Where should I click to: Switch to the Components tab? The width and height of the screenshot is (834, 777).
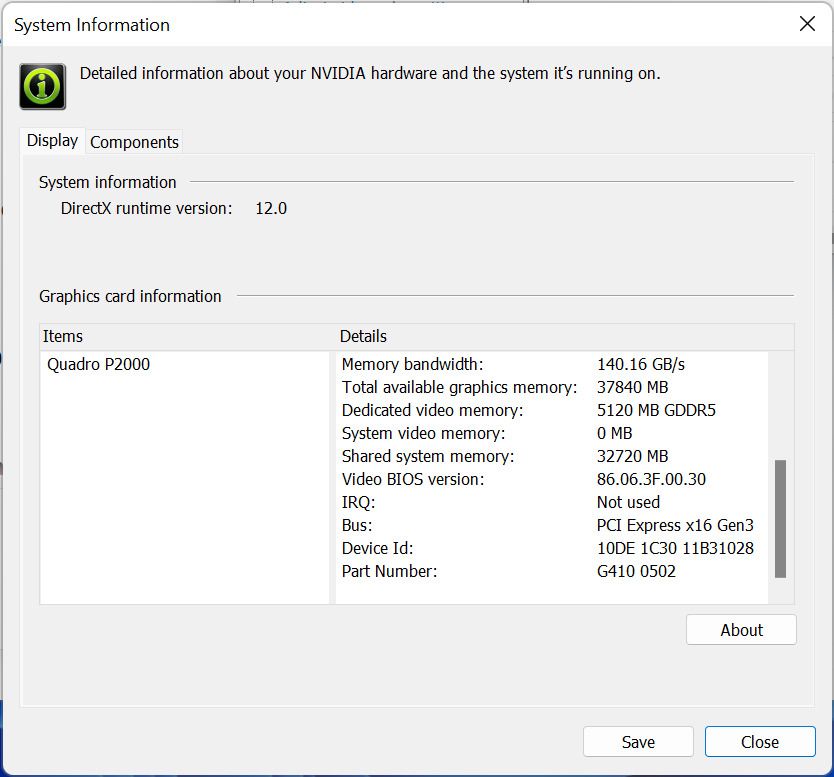click(134, 142)
